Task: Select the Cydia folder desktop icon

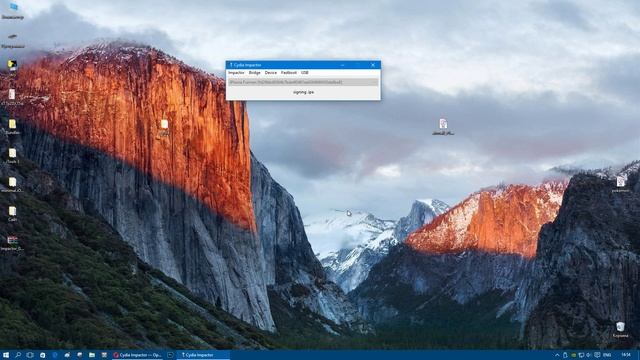Action: pos(13,213)
